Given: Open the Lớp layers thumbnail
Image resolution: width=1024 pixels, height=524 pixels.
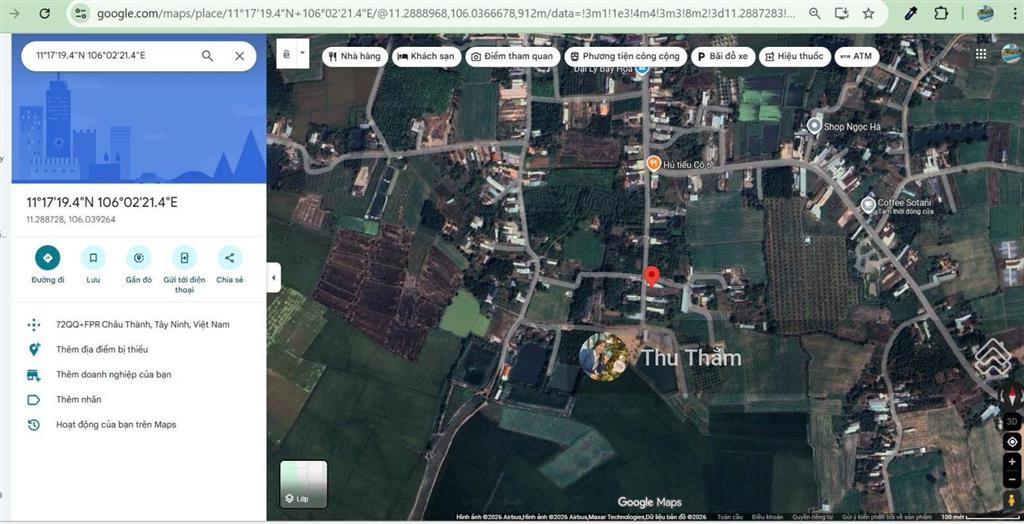Looking at the screenshot, I should (304, 484).
